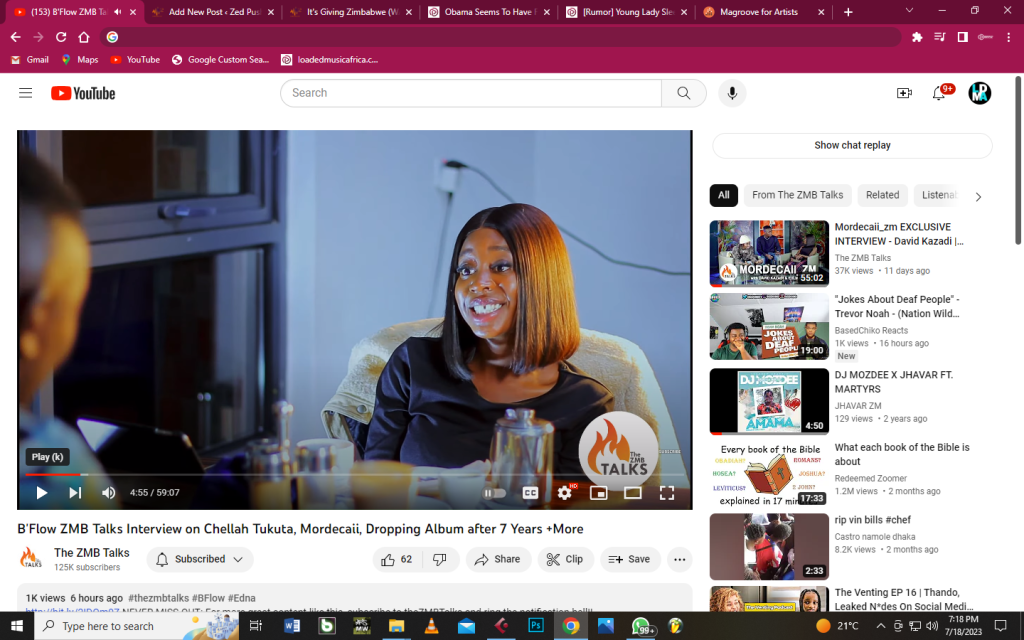Click the Show chat replay button
This screenshot has width=1024, height=640.
tap(852, 145)
